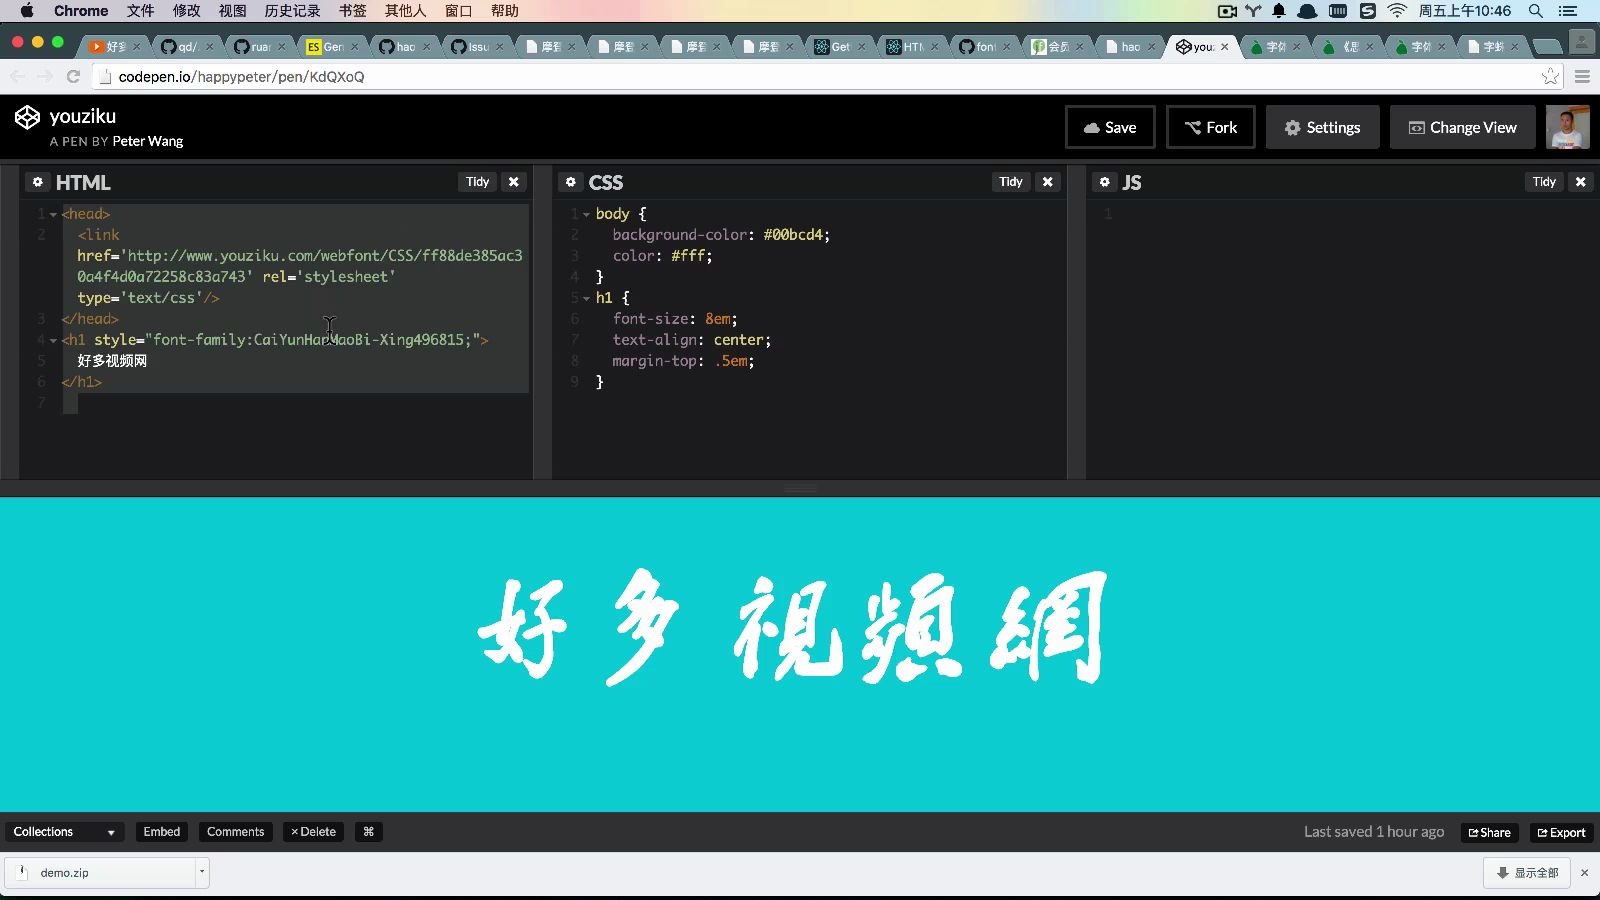Open the Chrome bookmarks menu 书签

click(x=353, y=11)
